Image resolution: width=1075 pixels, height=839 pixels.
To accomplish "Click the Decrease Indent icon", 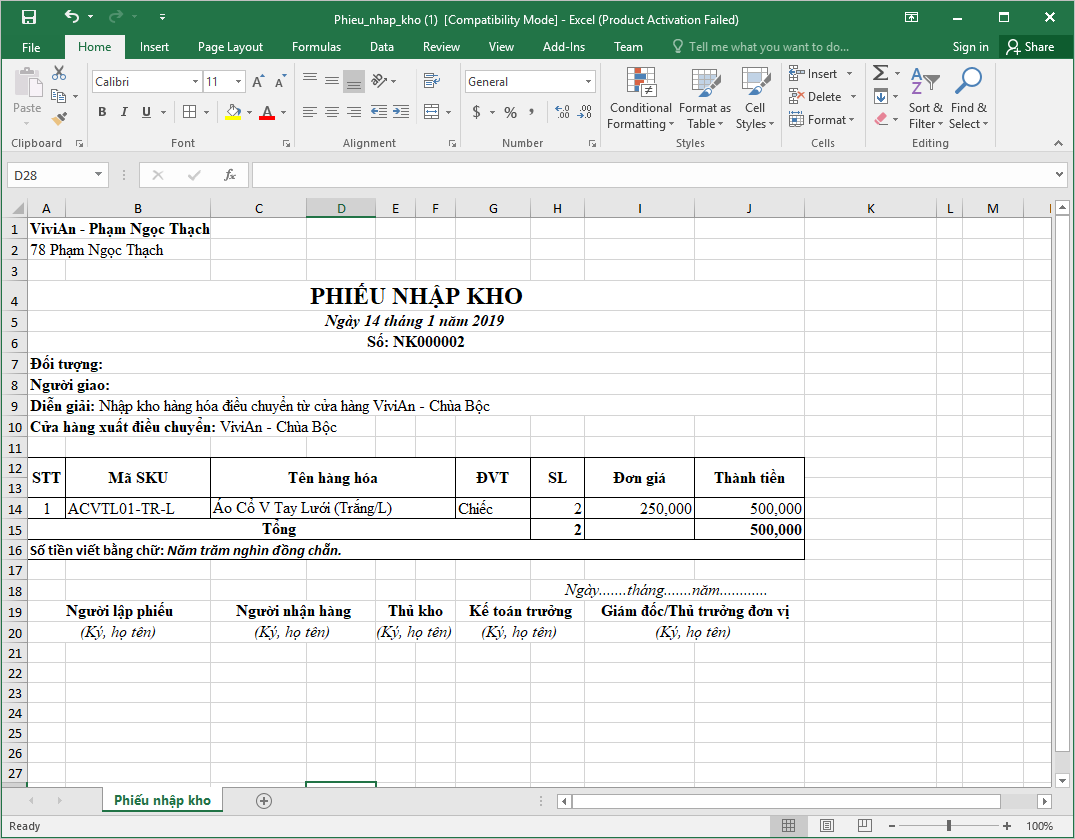I will point(378,112).
